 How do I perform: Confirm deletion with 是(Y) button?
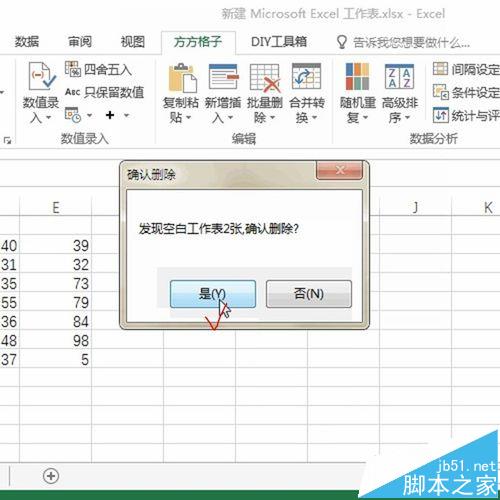(x=213, y=294)
